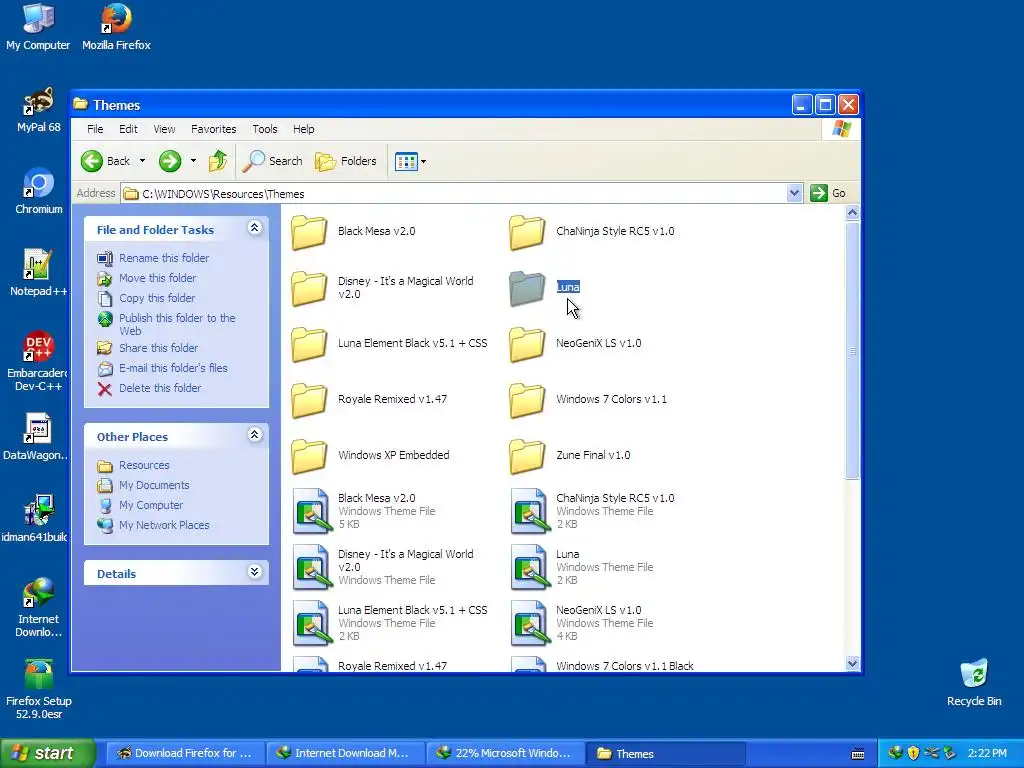Click Share this folder

158,348
